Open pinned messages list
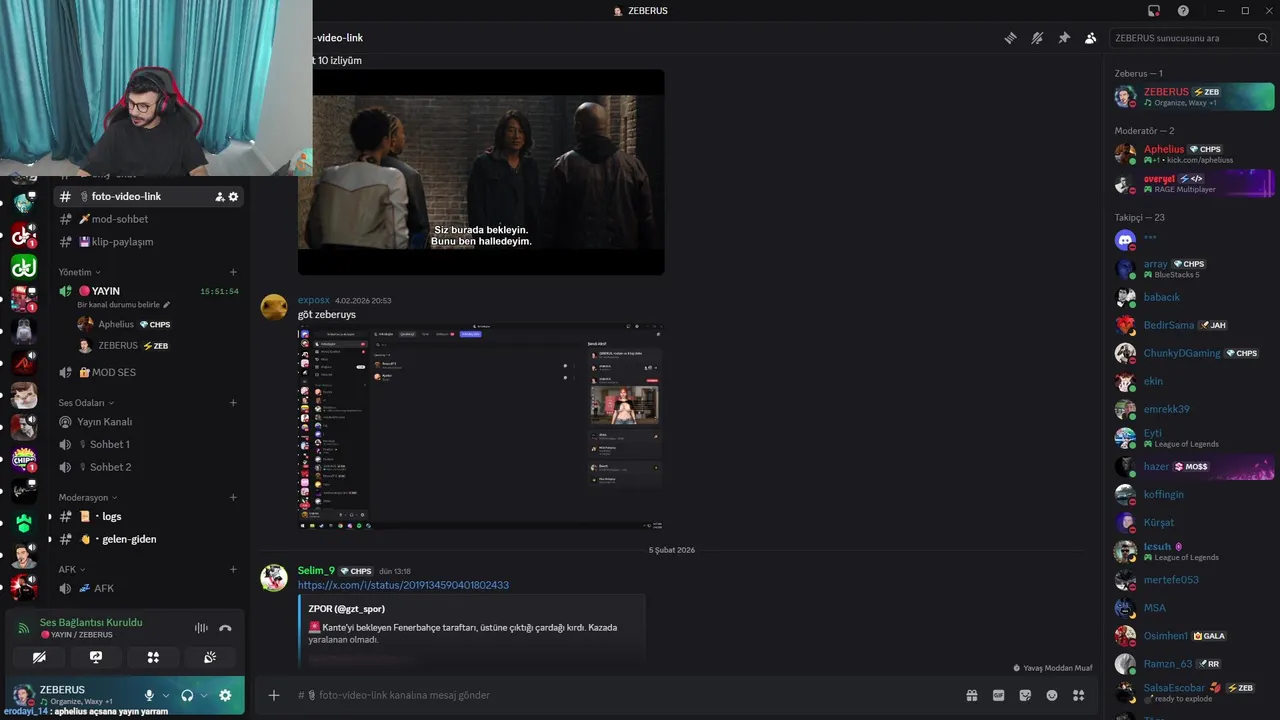 [x=1064, y=38]
